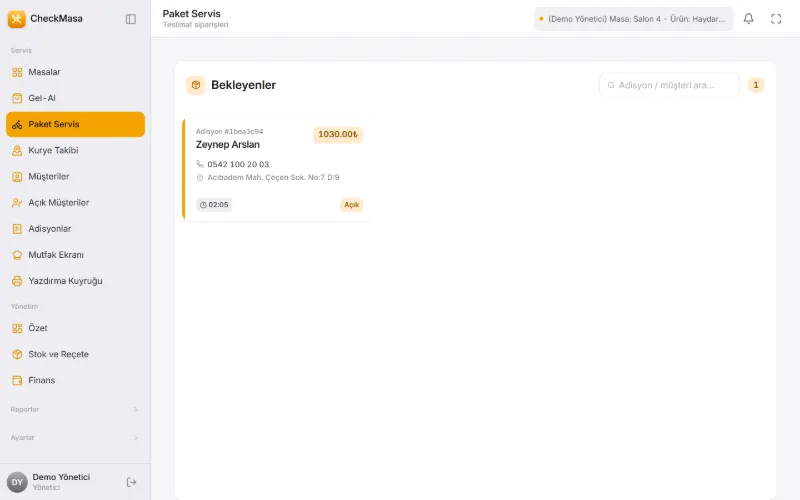Click the Acıbadem Mah. address line
Screen dimensions: 800x500
coord(273,178)
